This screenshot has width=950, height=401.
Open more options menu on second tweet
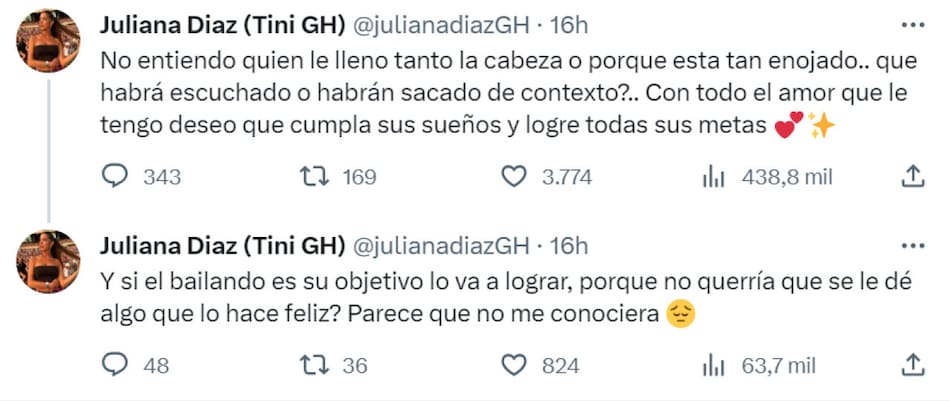[913, 245]
